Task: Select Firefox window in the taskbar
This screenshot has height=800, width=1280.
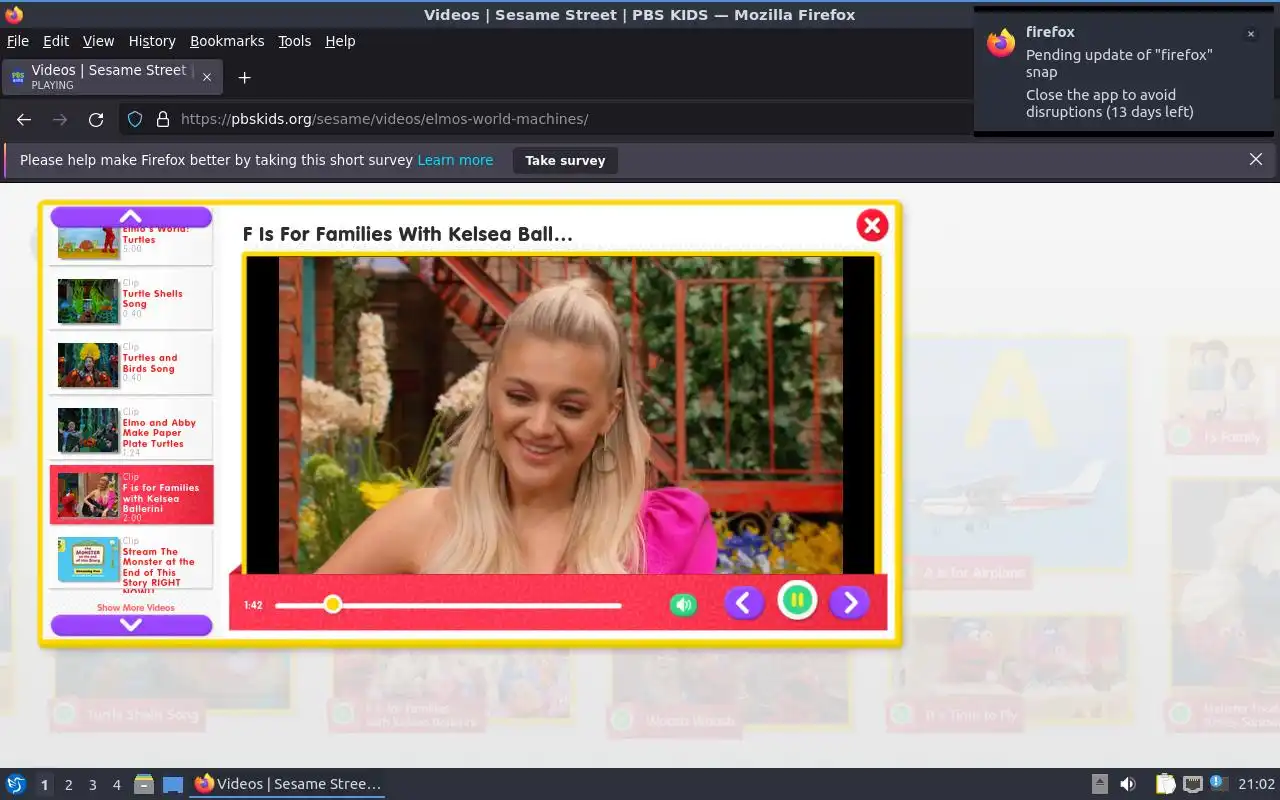Action: pyautogui.click(x=288, y=784)
